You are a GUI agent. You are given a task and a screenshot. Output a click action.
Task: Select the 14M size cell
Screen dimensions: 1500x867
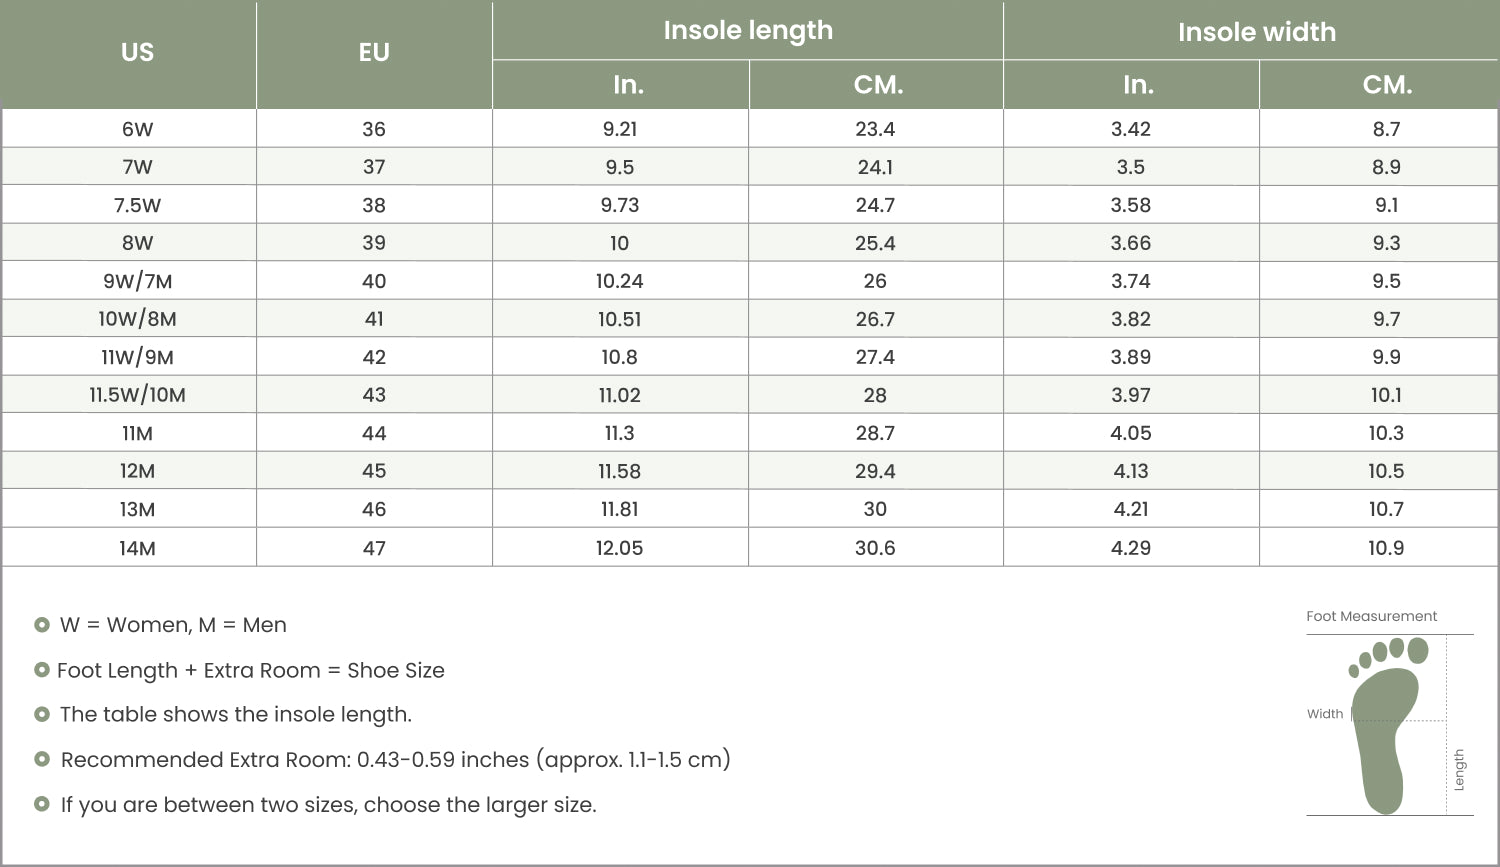coord(137,548)
